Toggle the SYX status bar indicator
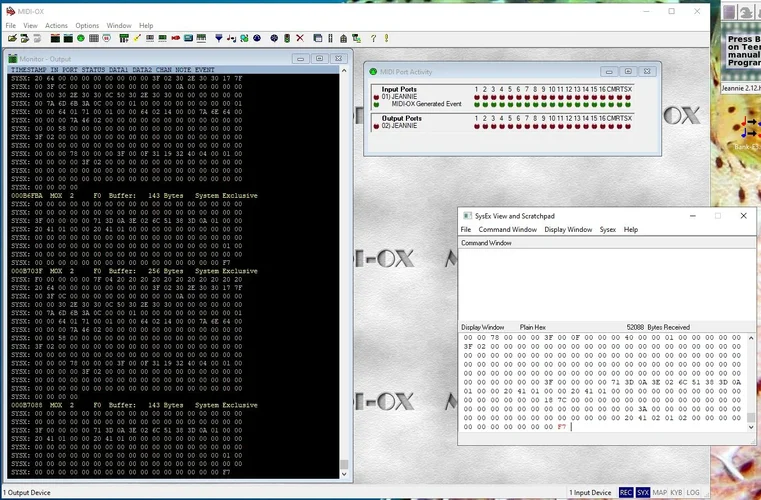This screenshot has height=500, width=761. (643, 493)
